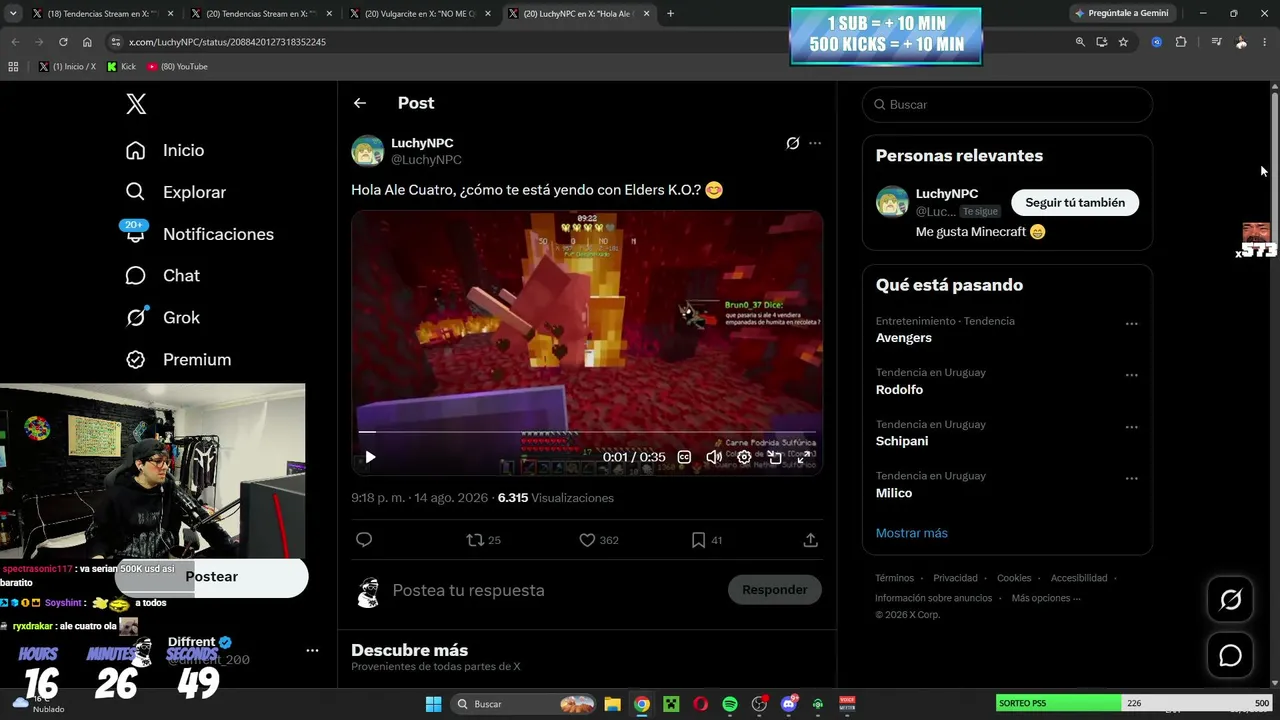Open the three-dot menu on LuchyNPC's post
Viewport: 1280px width, 720px height.
click(815, 143)
